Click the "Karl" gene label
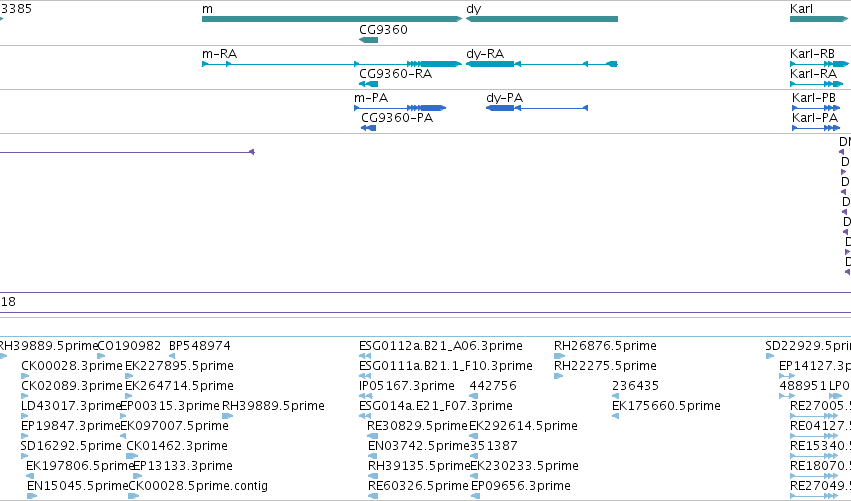The image size is (851, 501). (801, 9)
